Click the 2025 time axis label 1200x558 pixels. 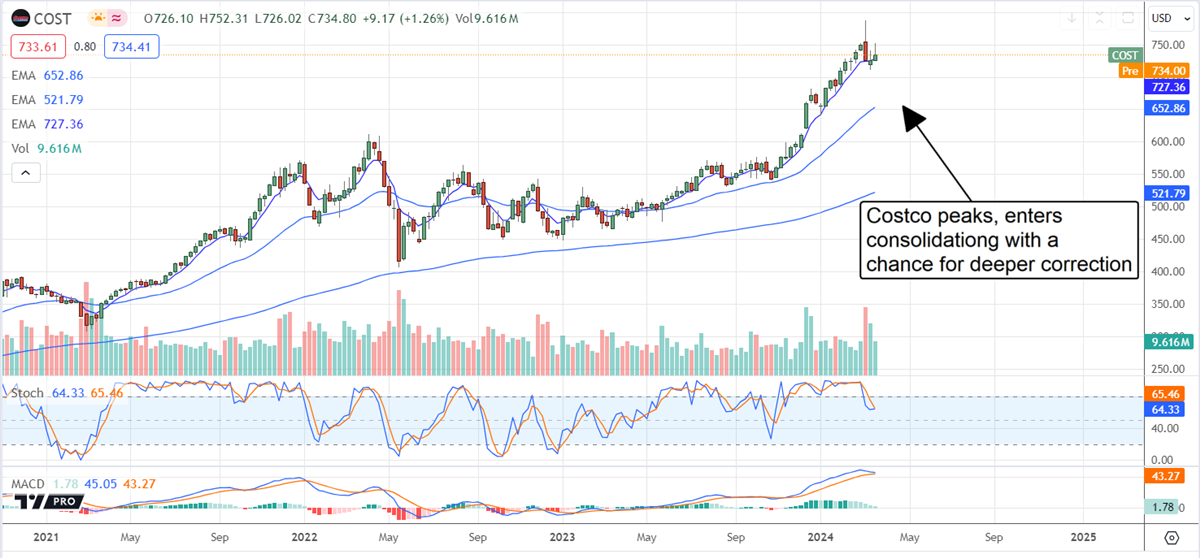[1082, 536]
